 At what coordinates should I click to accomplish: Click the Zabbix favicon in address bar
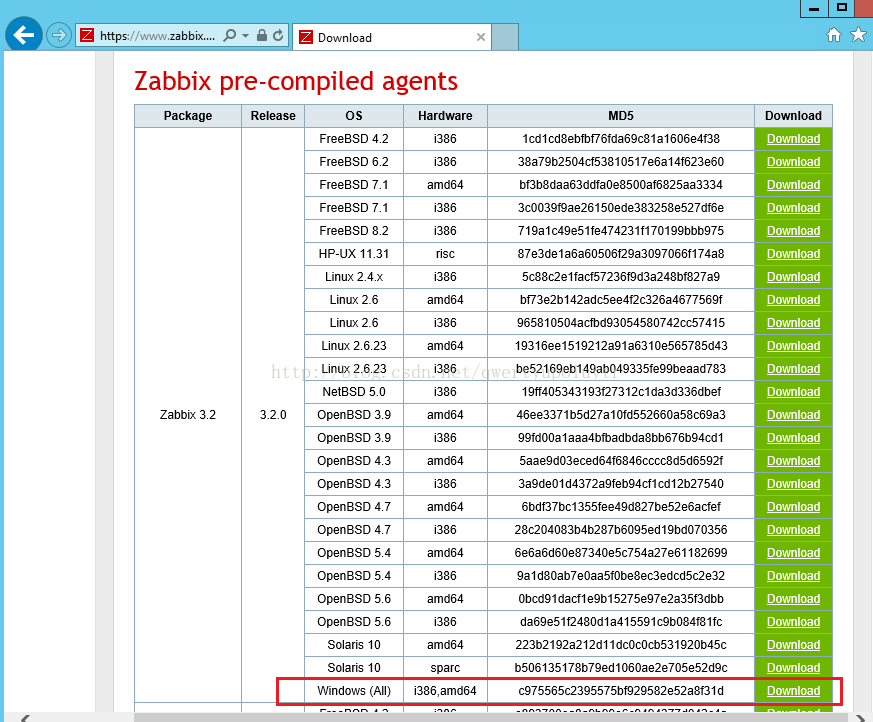click(87, 36)
